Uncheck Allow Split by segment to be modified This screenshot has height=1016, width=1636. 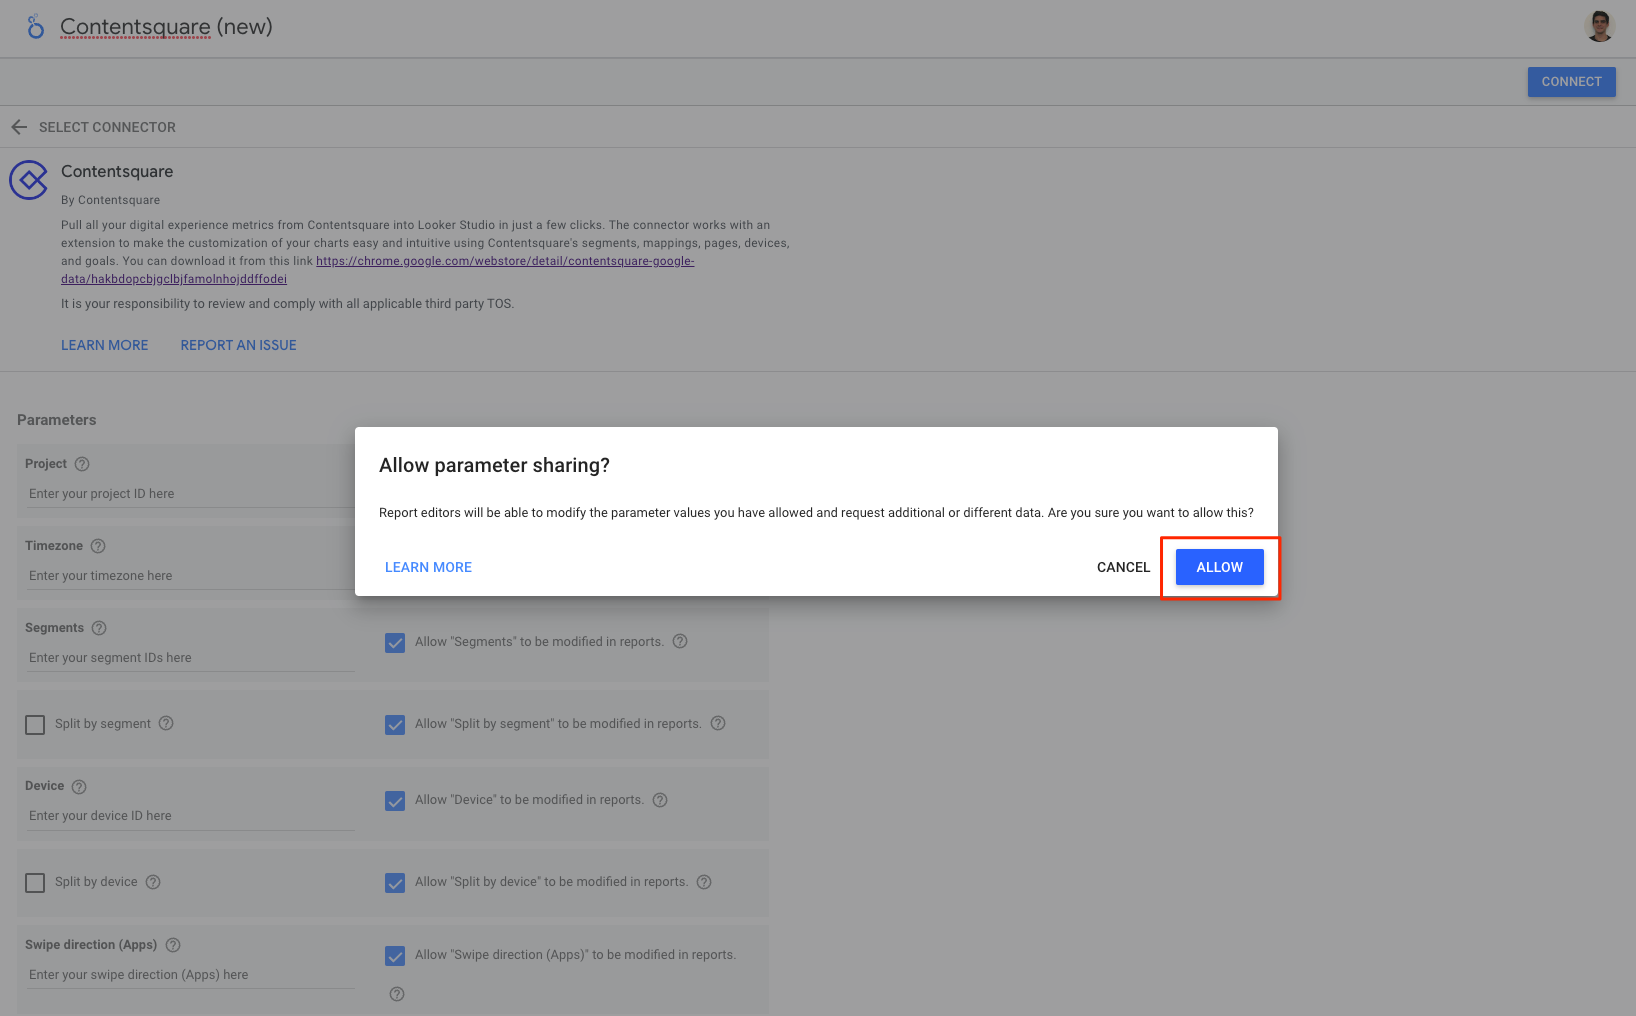pyautogui.click(x=395, y=725)
